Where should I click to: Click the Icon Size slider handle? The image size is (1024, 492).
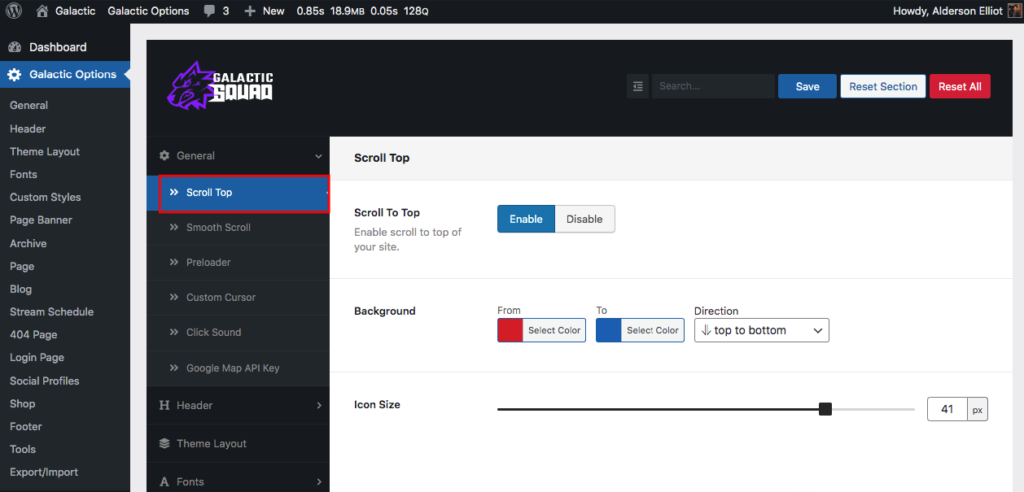pyautogui.click(x=825, y=409)
